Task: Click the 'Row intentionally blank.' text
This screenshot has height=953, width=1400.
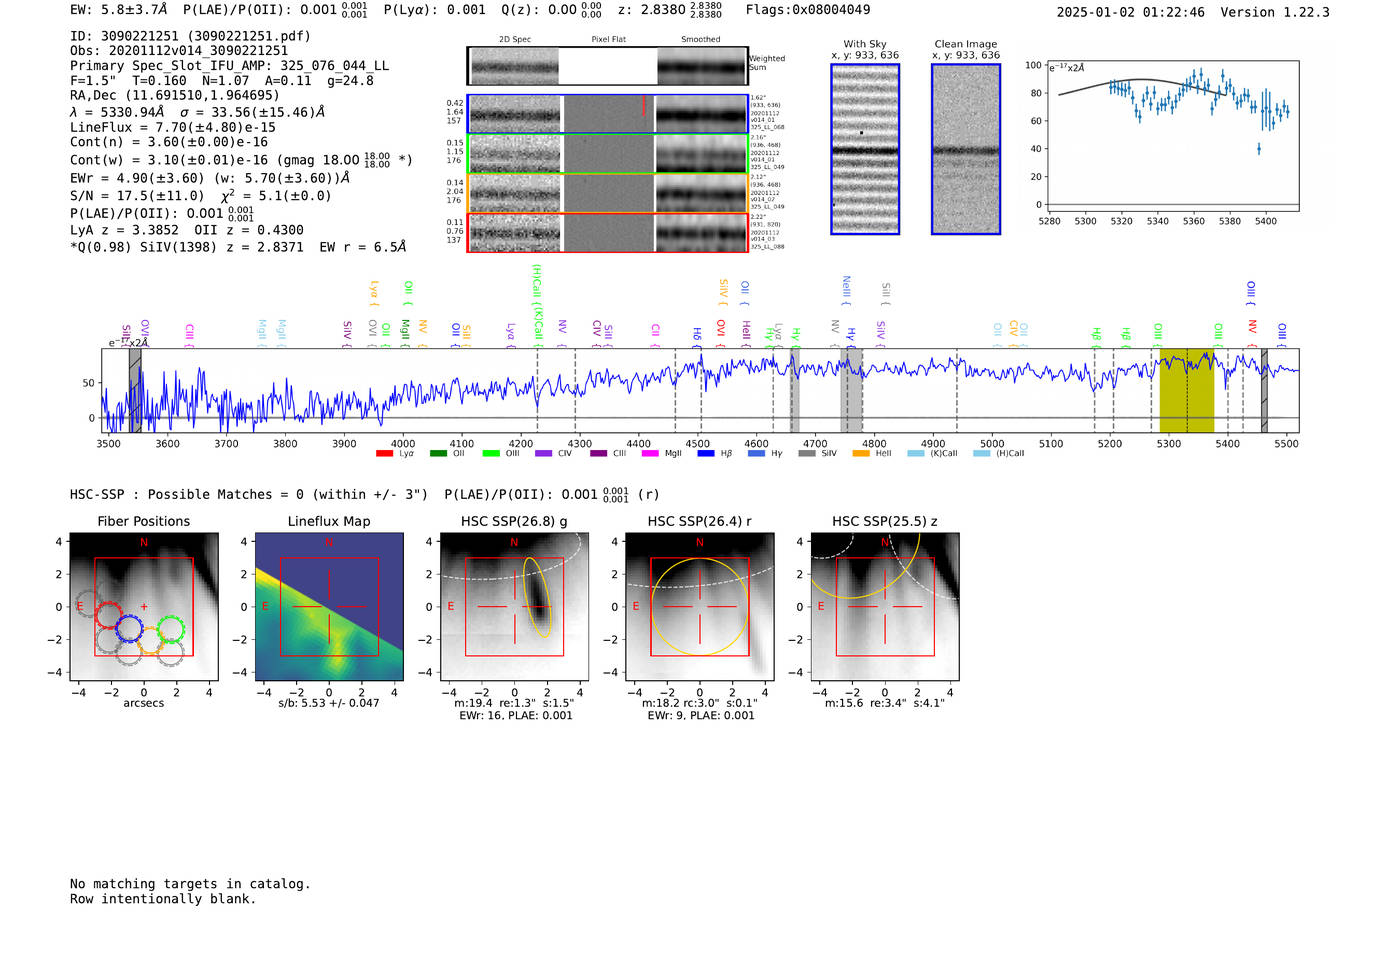Action: pyautogui.click(x=163, y=899)
